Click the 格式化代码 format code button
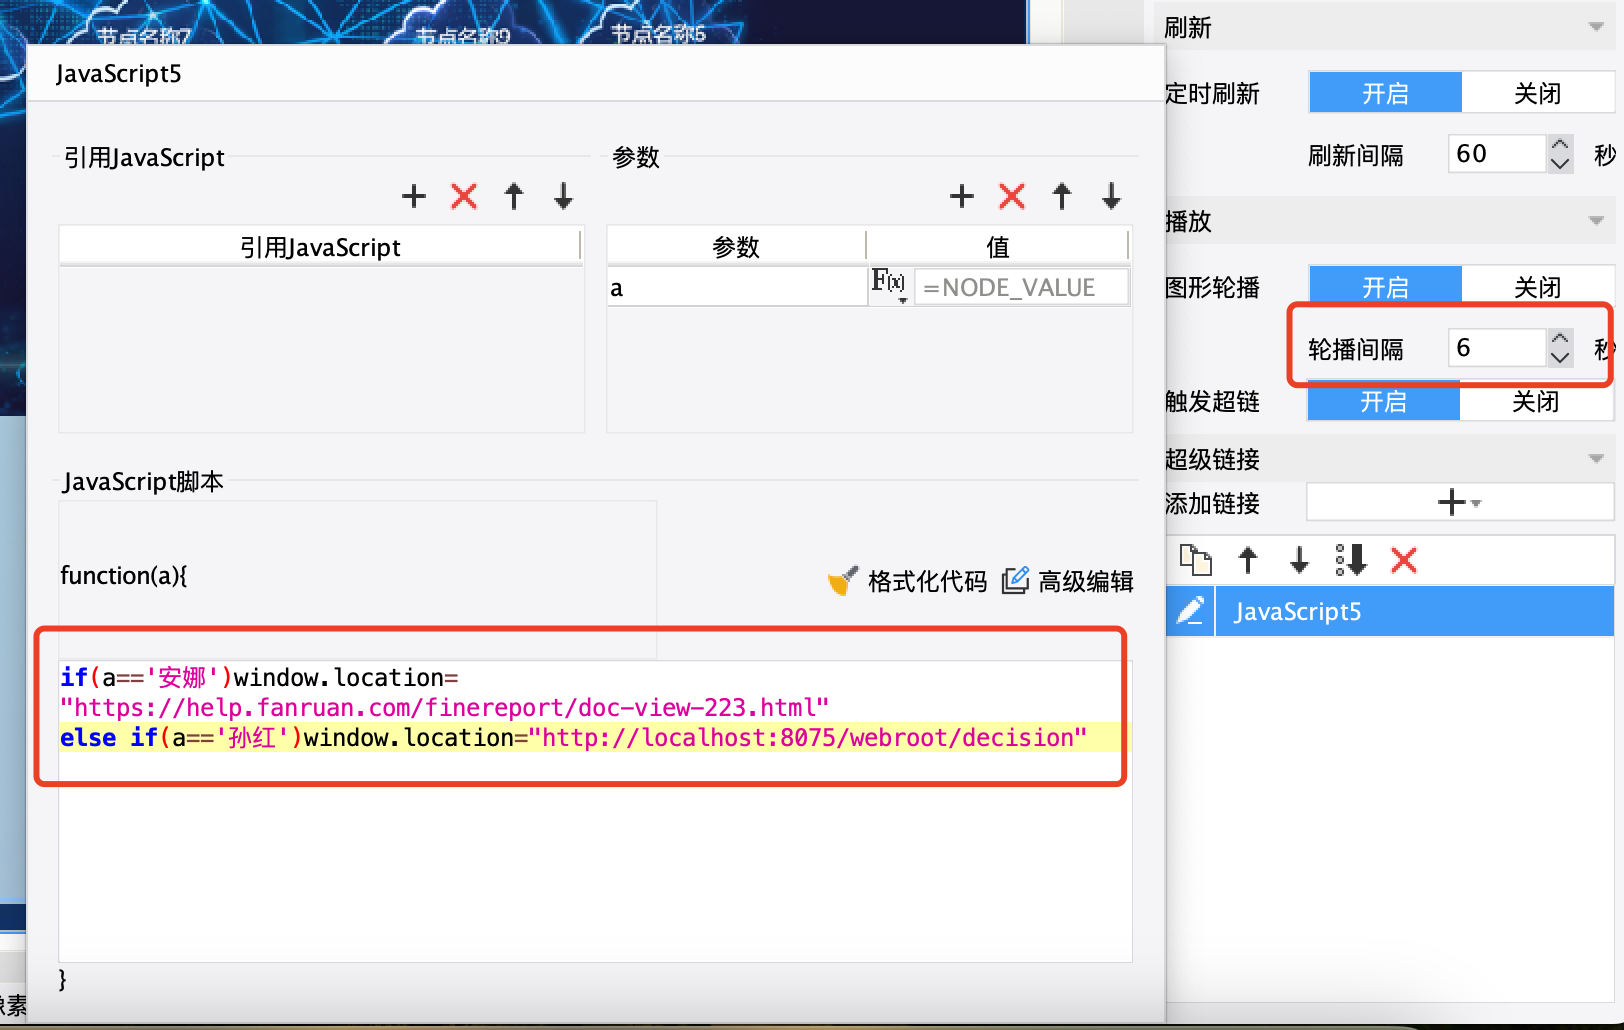This screenshot has height=1030, width=1624. click(907, 581)
